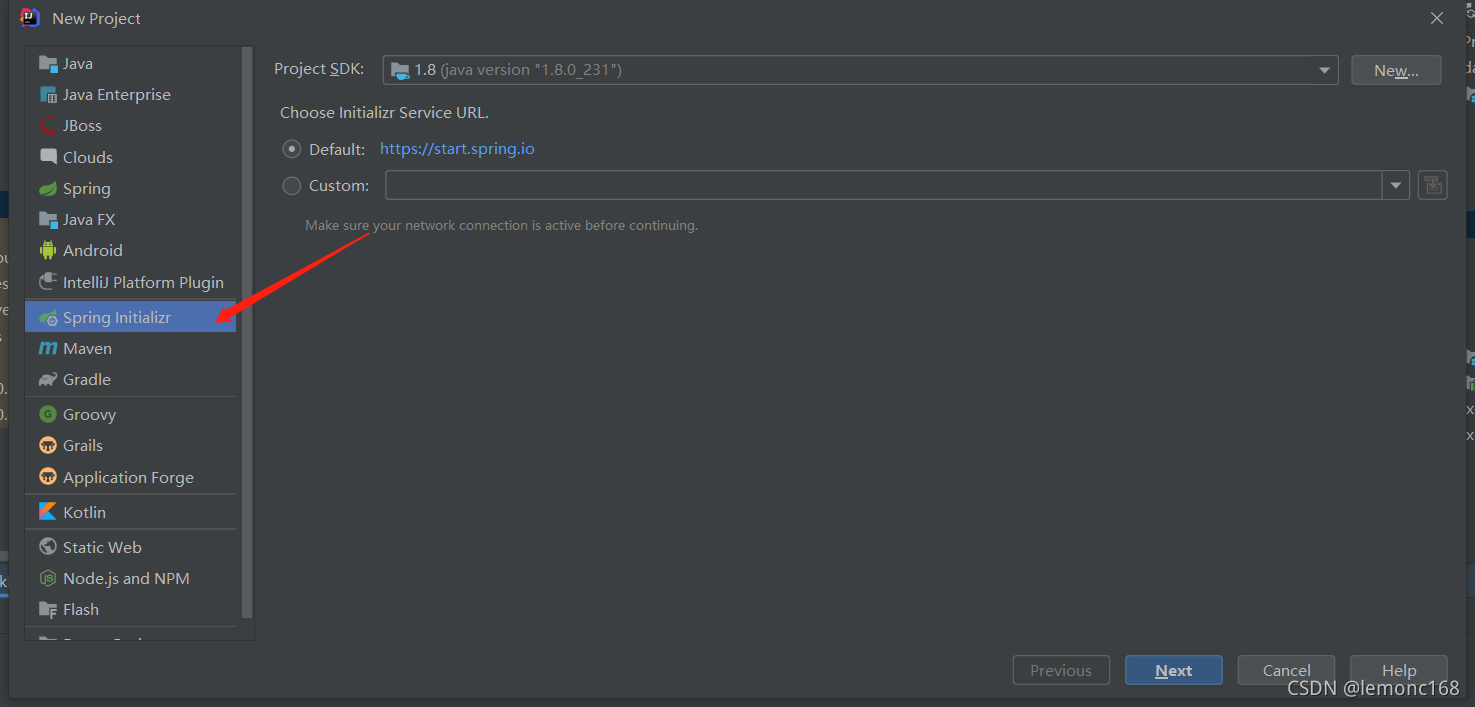Viewport: 1475px width, 707px height.
Task: Click the Java FX folder icon
Action: tap(48, 220)
